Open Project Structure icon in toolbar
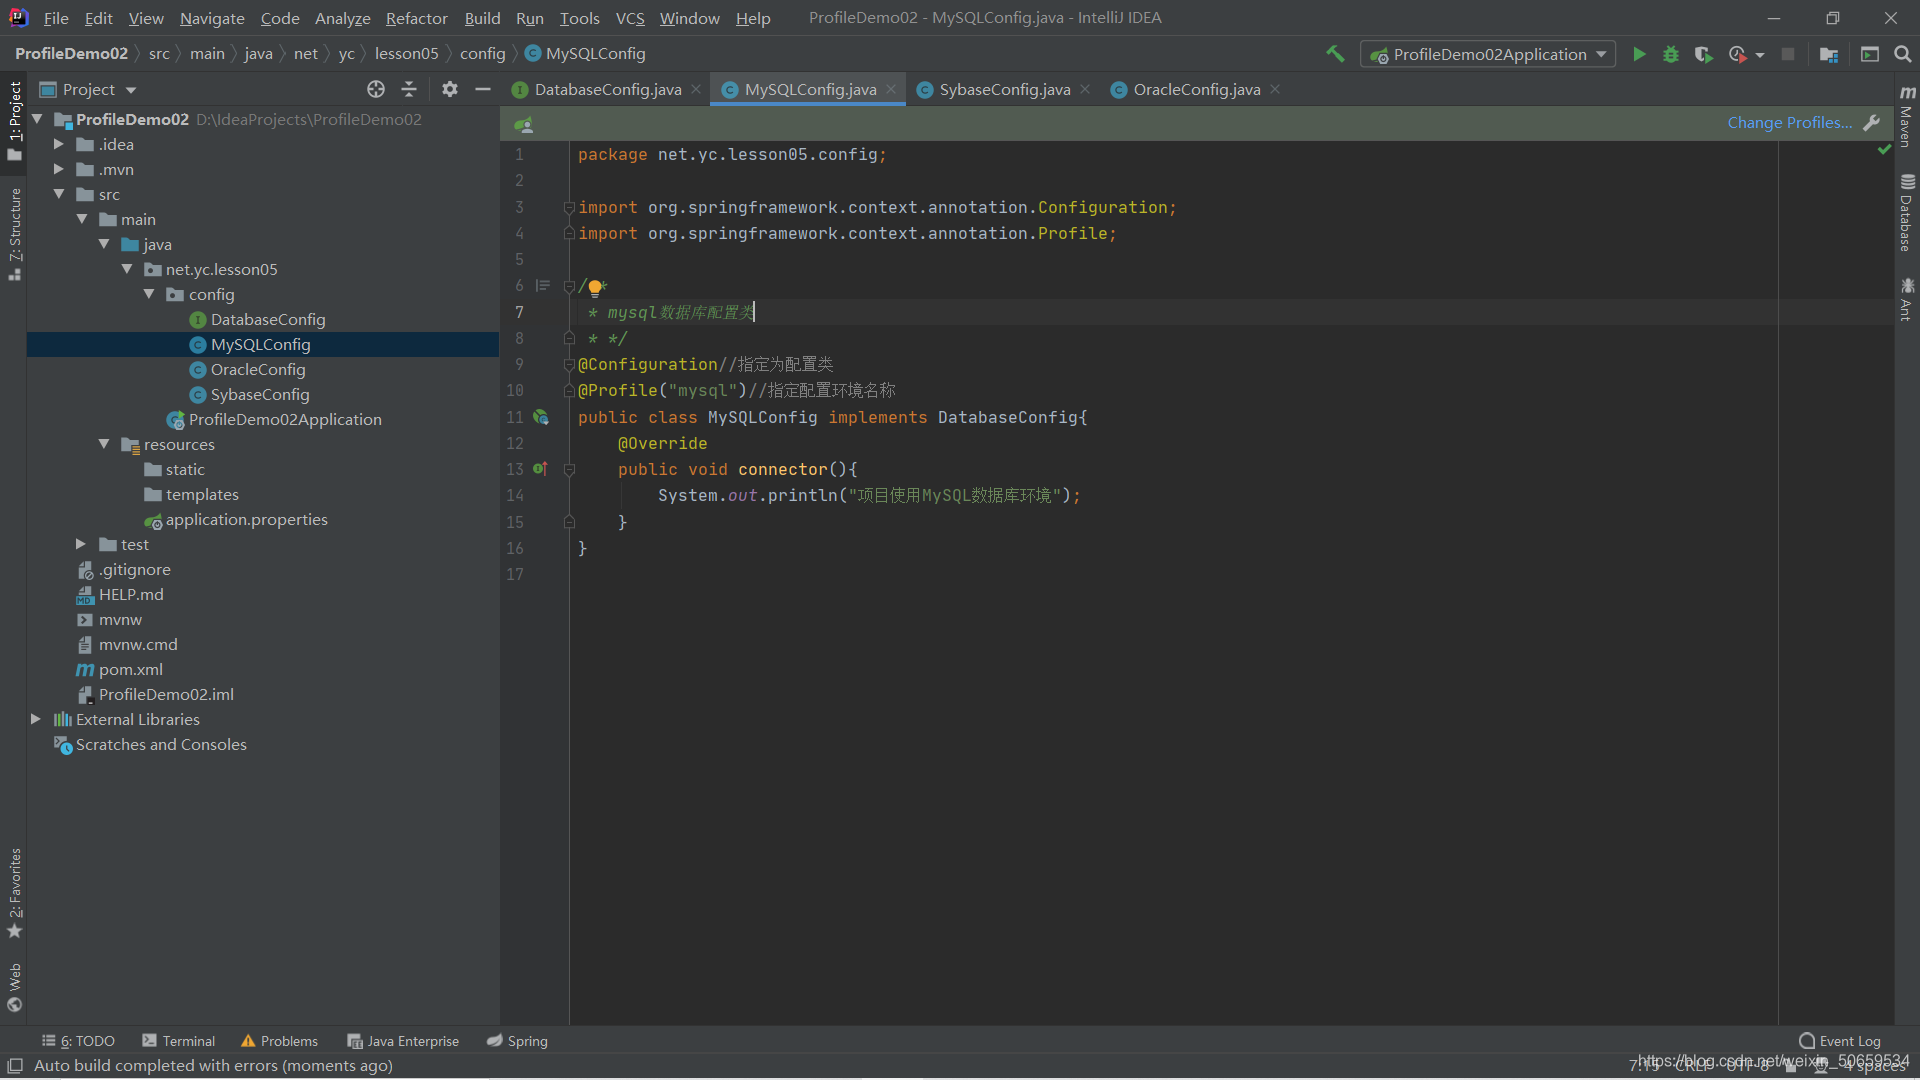The width and height of the screenshot is (1920, 1080). point(1829,54)
